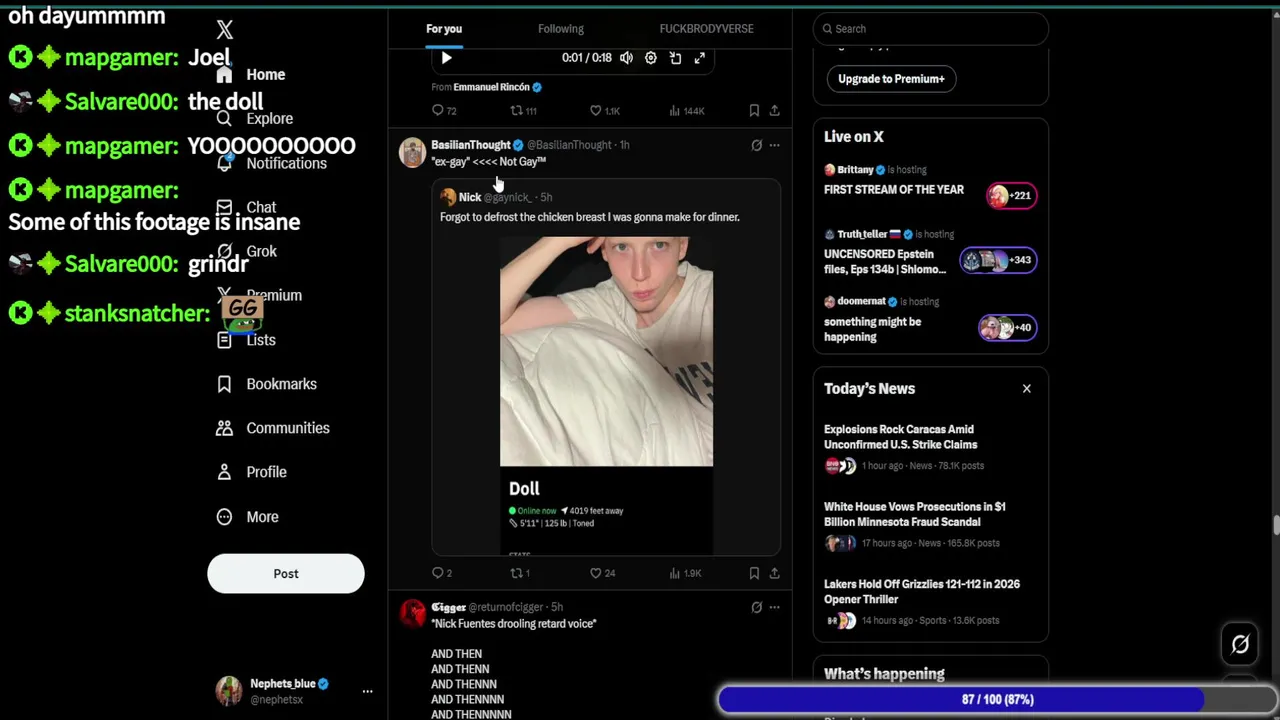Open Grok icon on returnofcigger's post

click(x=756, y=607)
